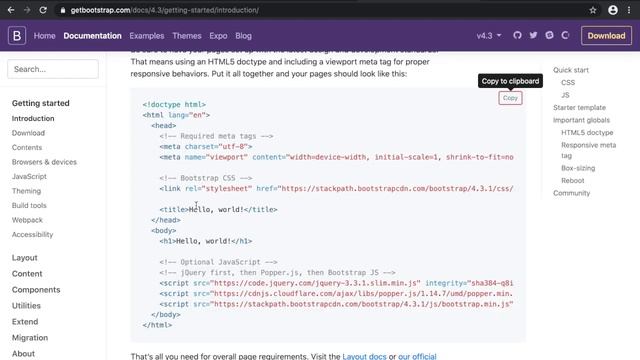Open Browsers & devices page

(x=44, y=162)
